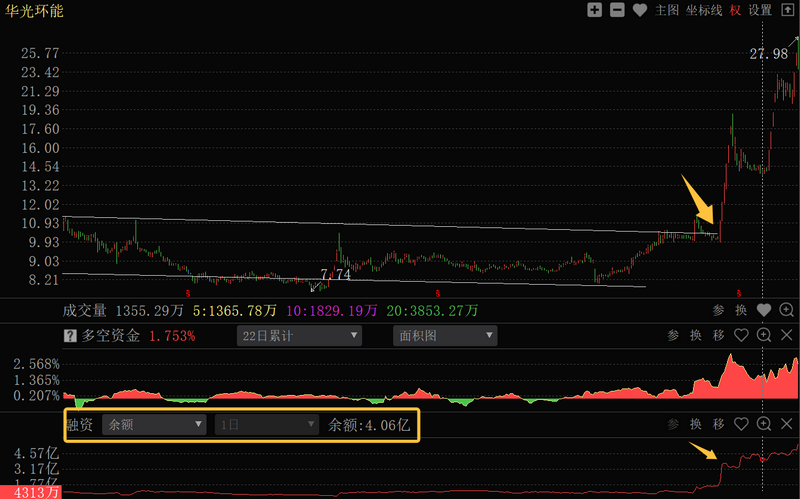Select the 主图 menu item
Image resolution: width=800 pixels, height=499 pixels.
[667, 10]
